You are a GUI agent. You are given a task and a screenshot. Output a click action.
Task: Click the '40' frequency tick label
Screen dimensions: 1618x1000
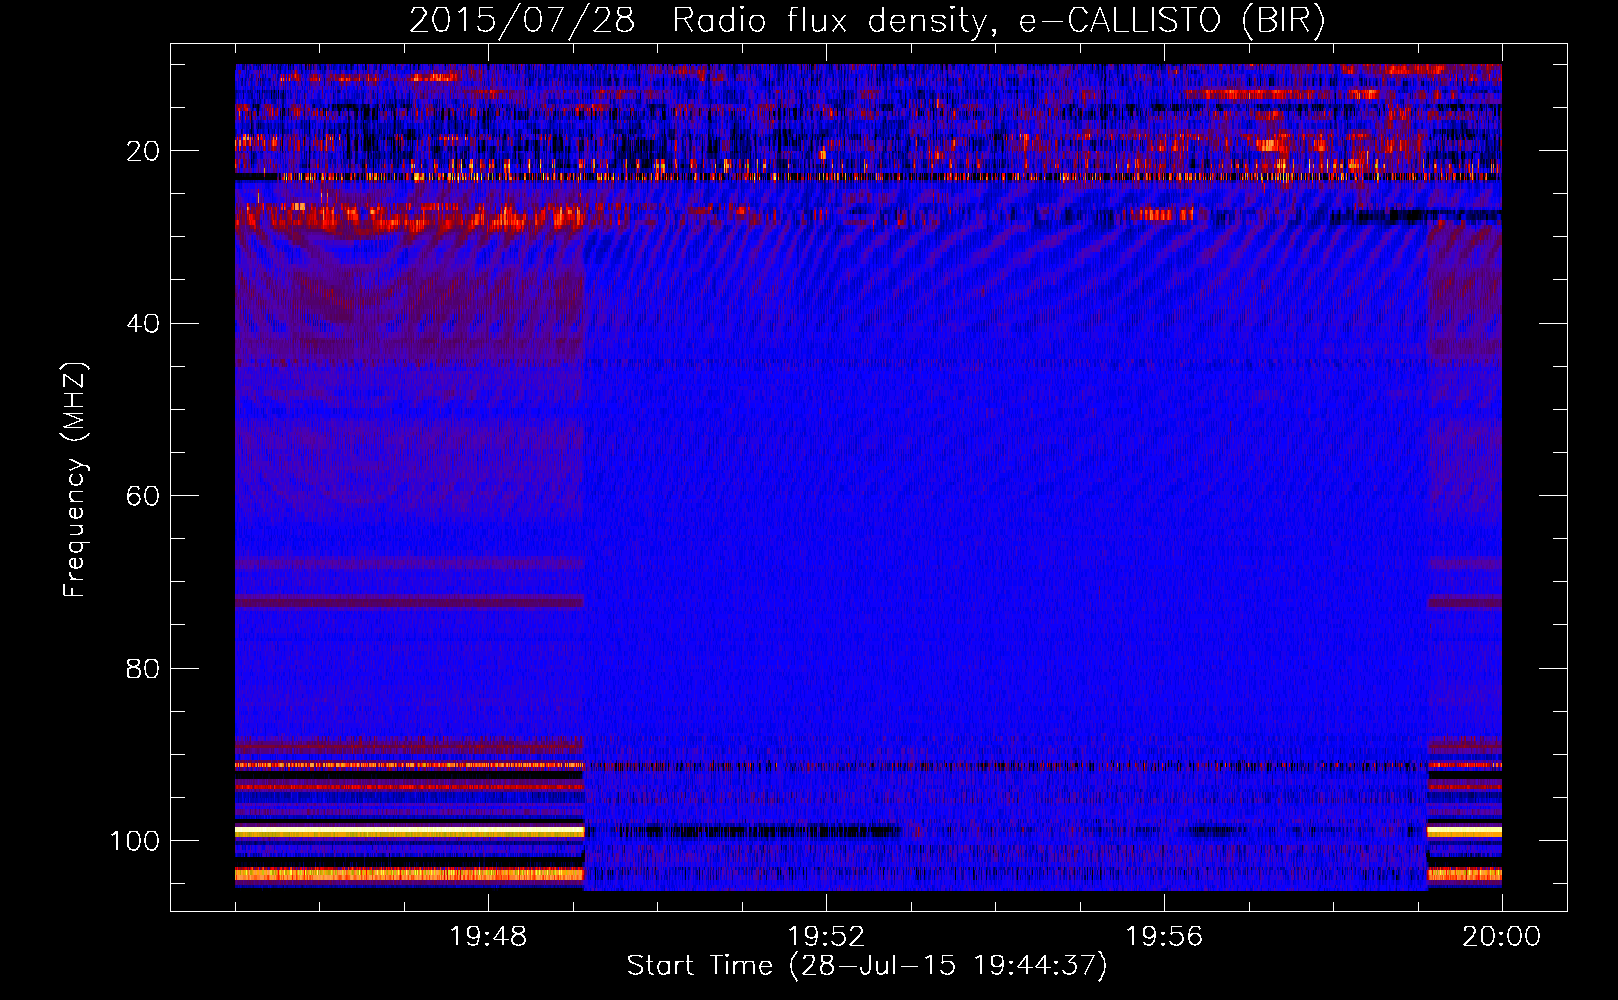click(143, 324)
